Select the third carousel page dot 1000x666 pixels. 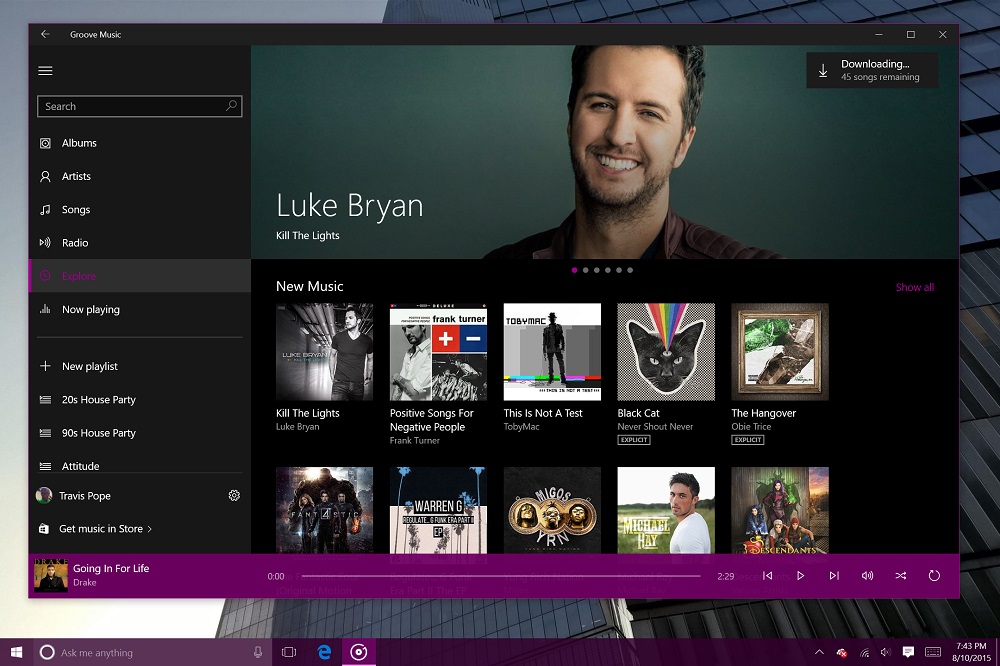(x=596, y=270)
